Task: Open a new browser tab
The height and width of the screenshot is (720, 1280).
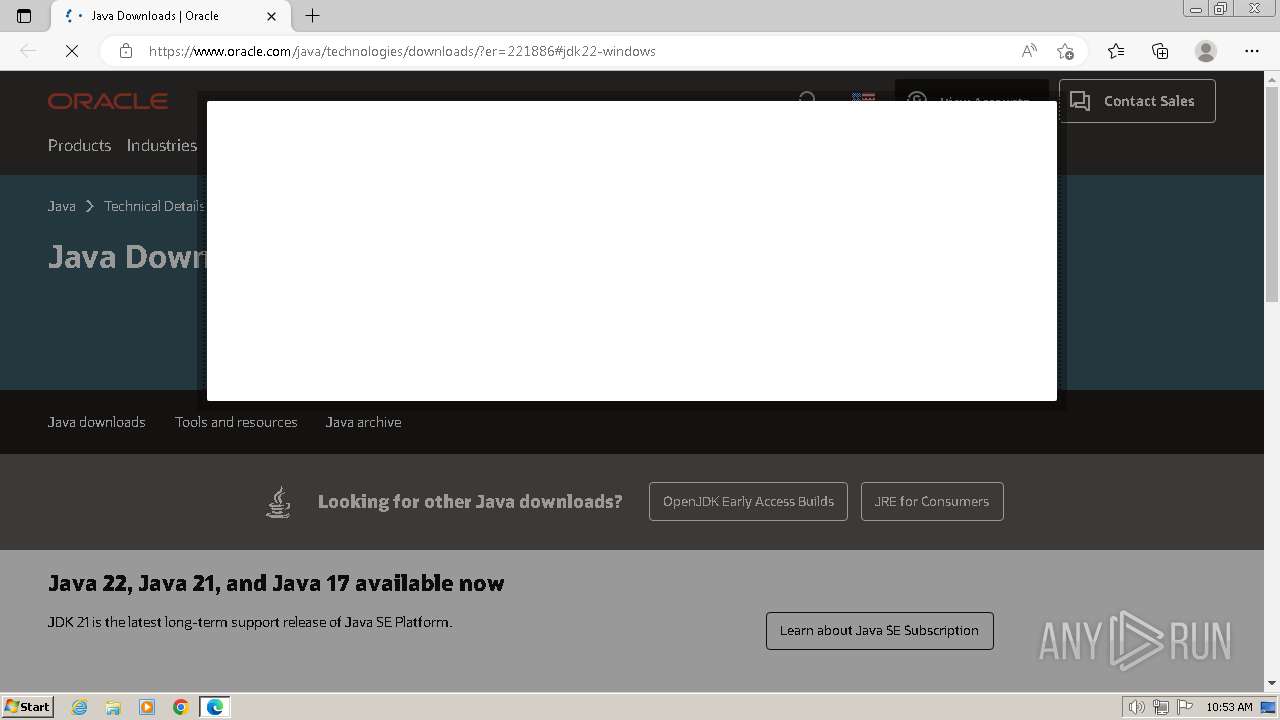Action: click(312, 16)
